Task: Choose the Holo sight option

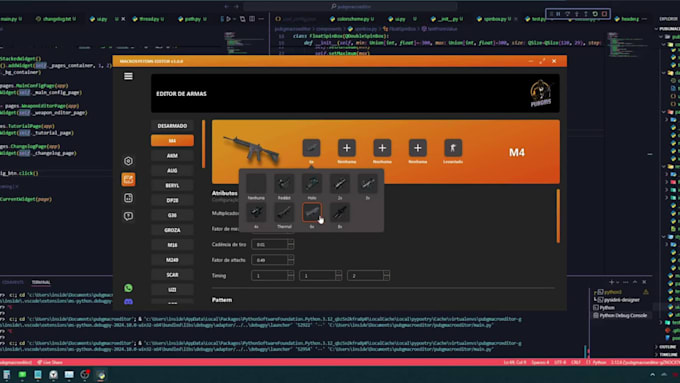Action: [312, 184]
